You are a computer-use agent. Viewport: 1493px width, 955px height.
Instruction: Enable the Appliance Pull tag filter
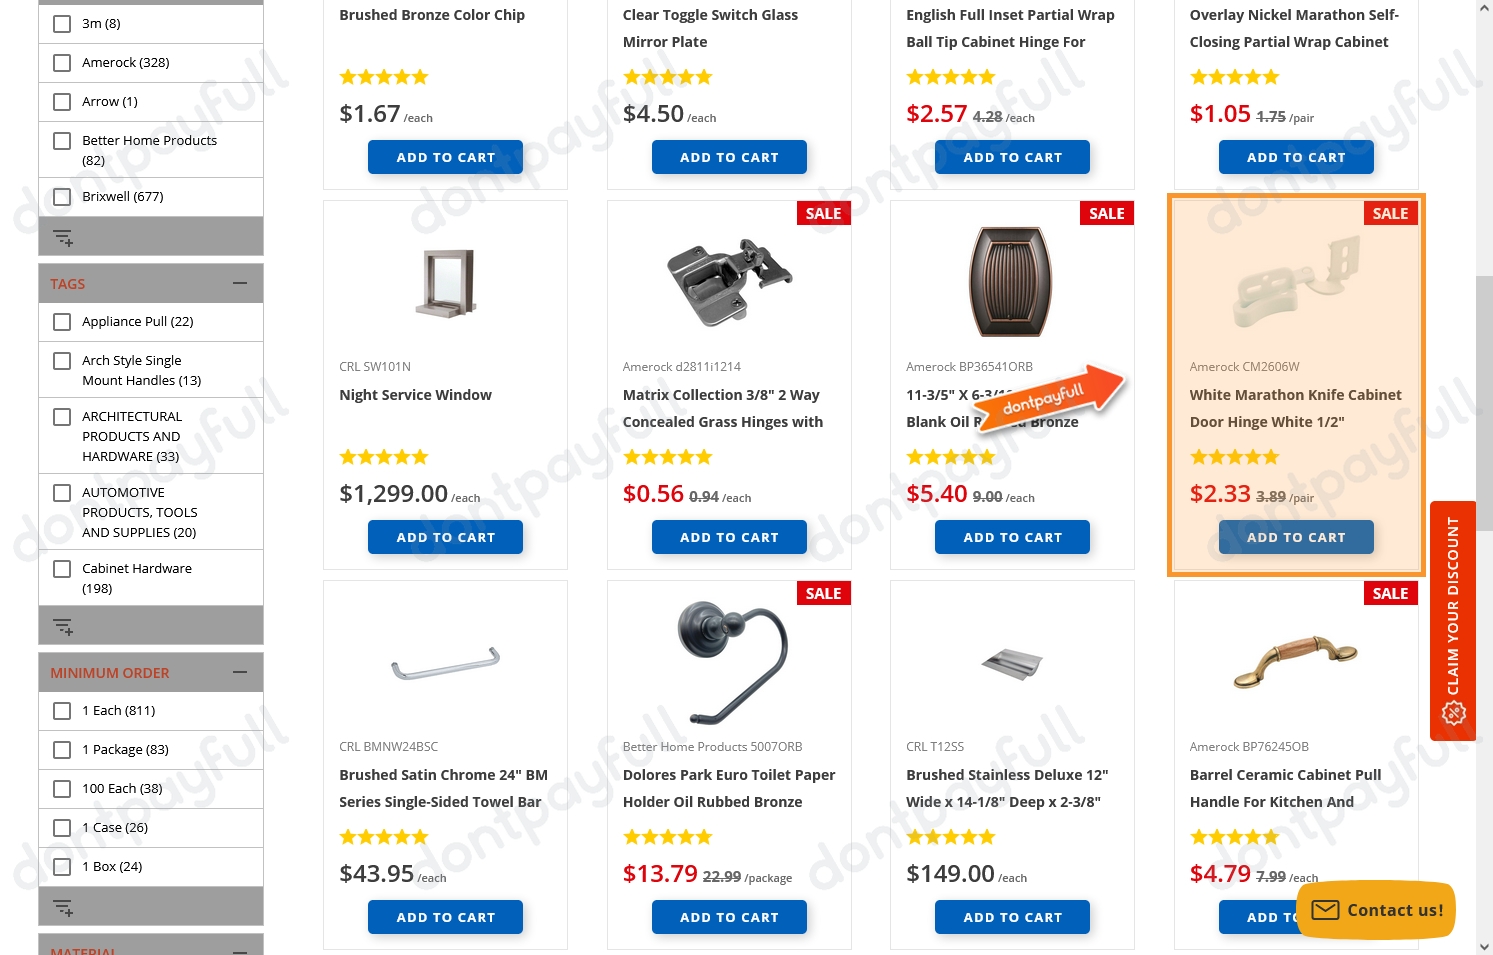pyautogui.click(x=61, y=321)
